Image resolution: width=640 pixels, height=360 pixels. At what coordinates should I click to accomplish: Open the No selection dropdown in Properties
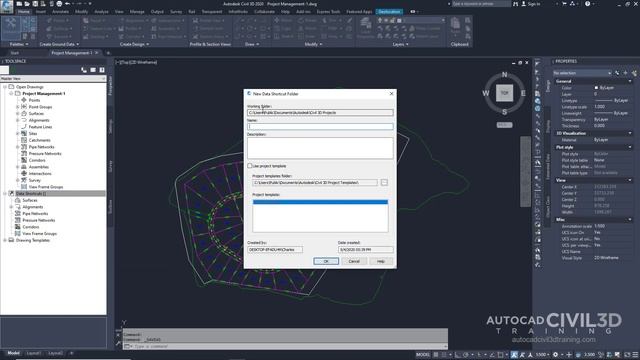pyautogui.click(x=582, y=73)
